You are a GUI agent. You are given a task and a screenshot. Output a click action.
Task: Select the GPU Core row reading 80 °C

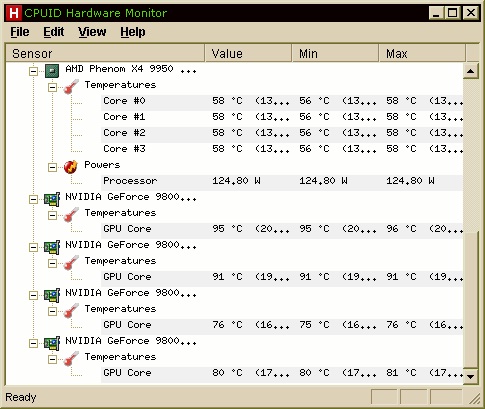pyautogui.click(x=282, y=374)
